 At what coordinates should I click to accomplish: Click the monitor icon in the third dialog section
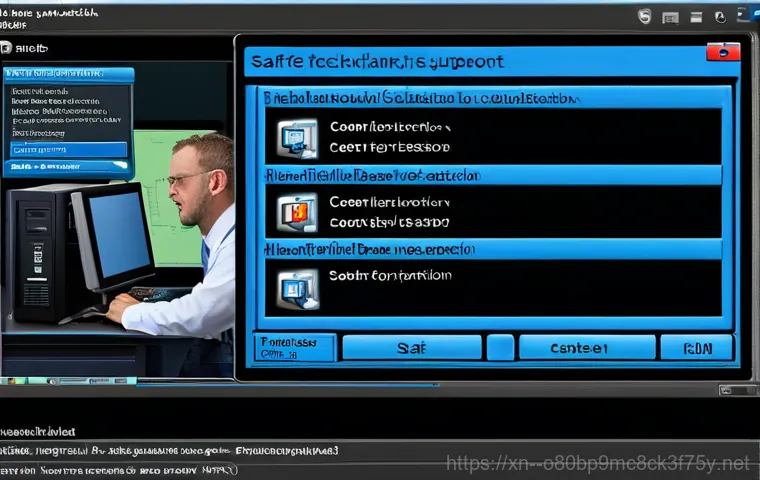click(x=298, y=286)
